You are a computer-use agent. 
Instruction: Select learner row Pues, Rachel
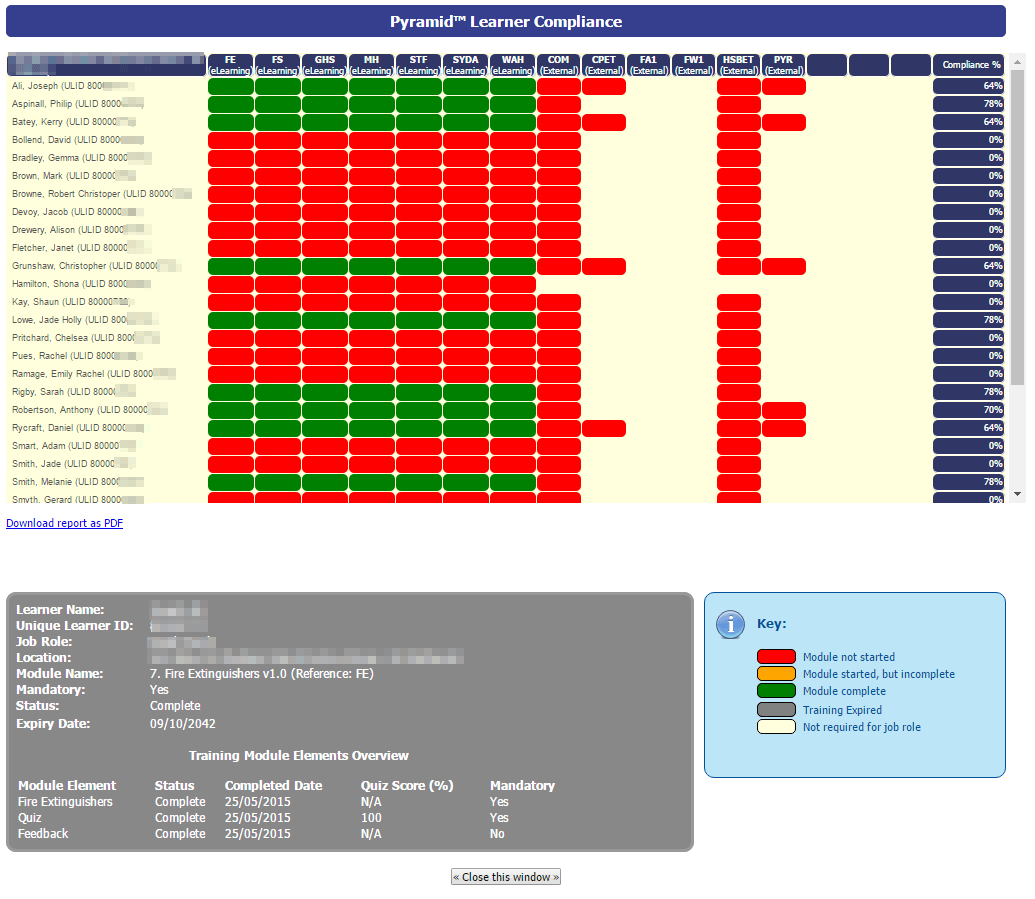tap(78, 356)
